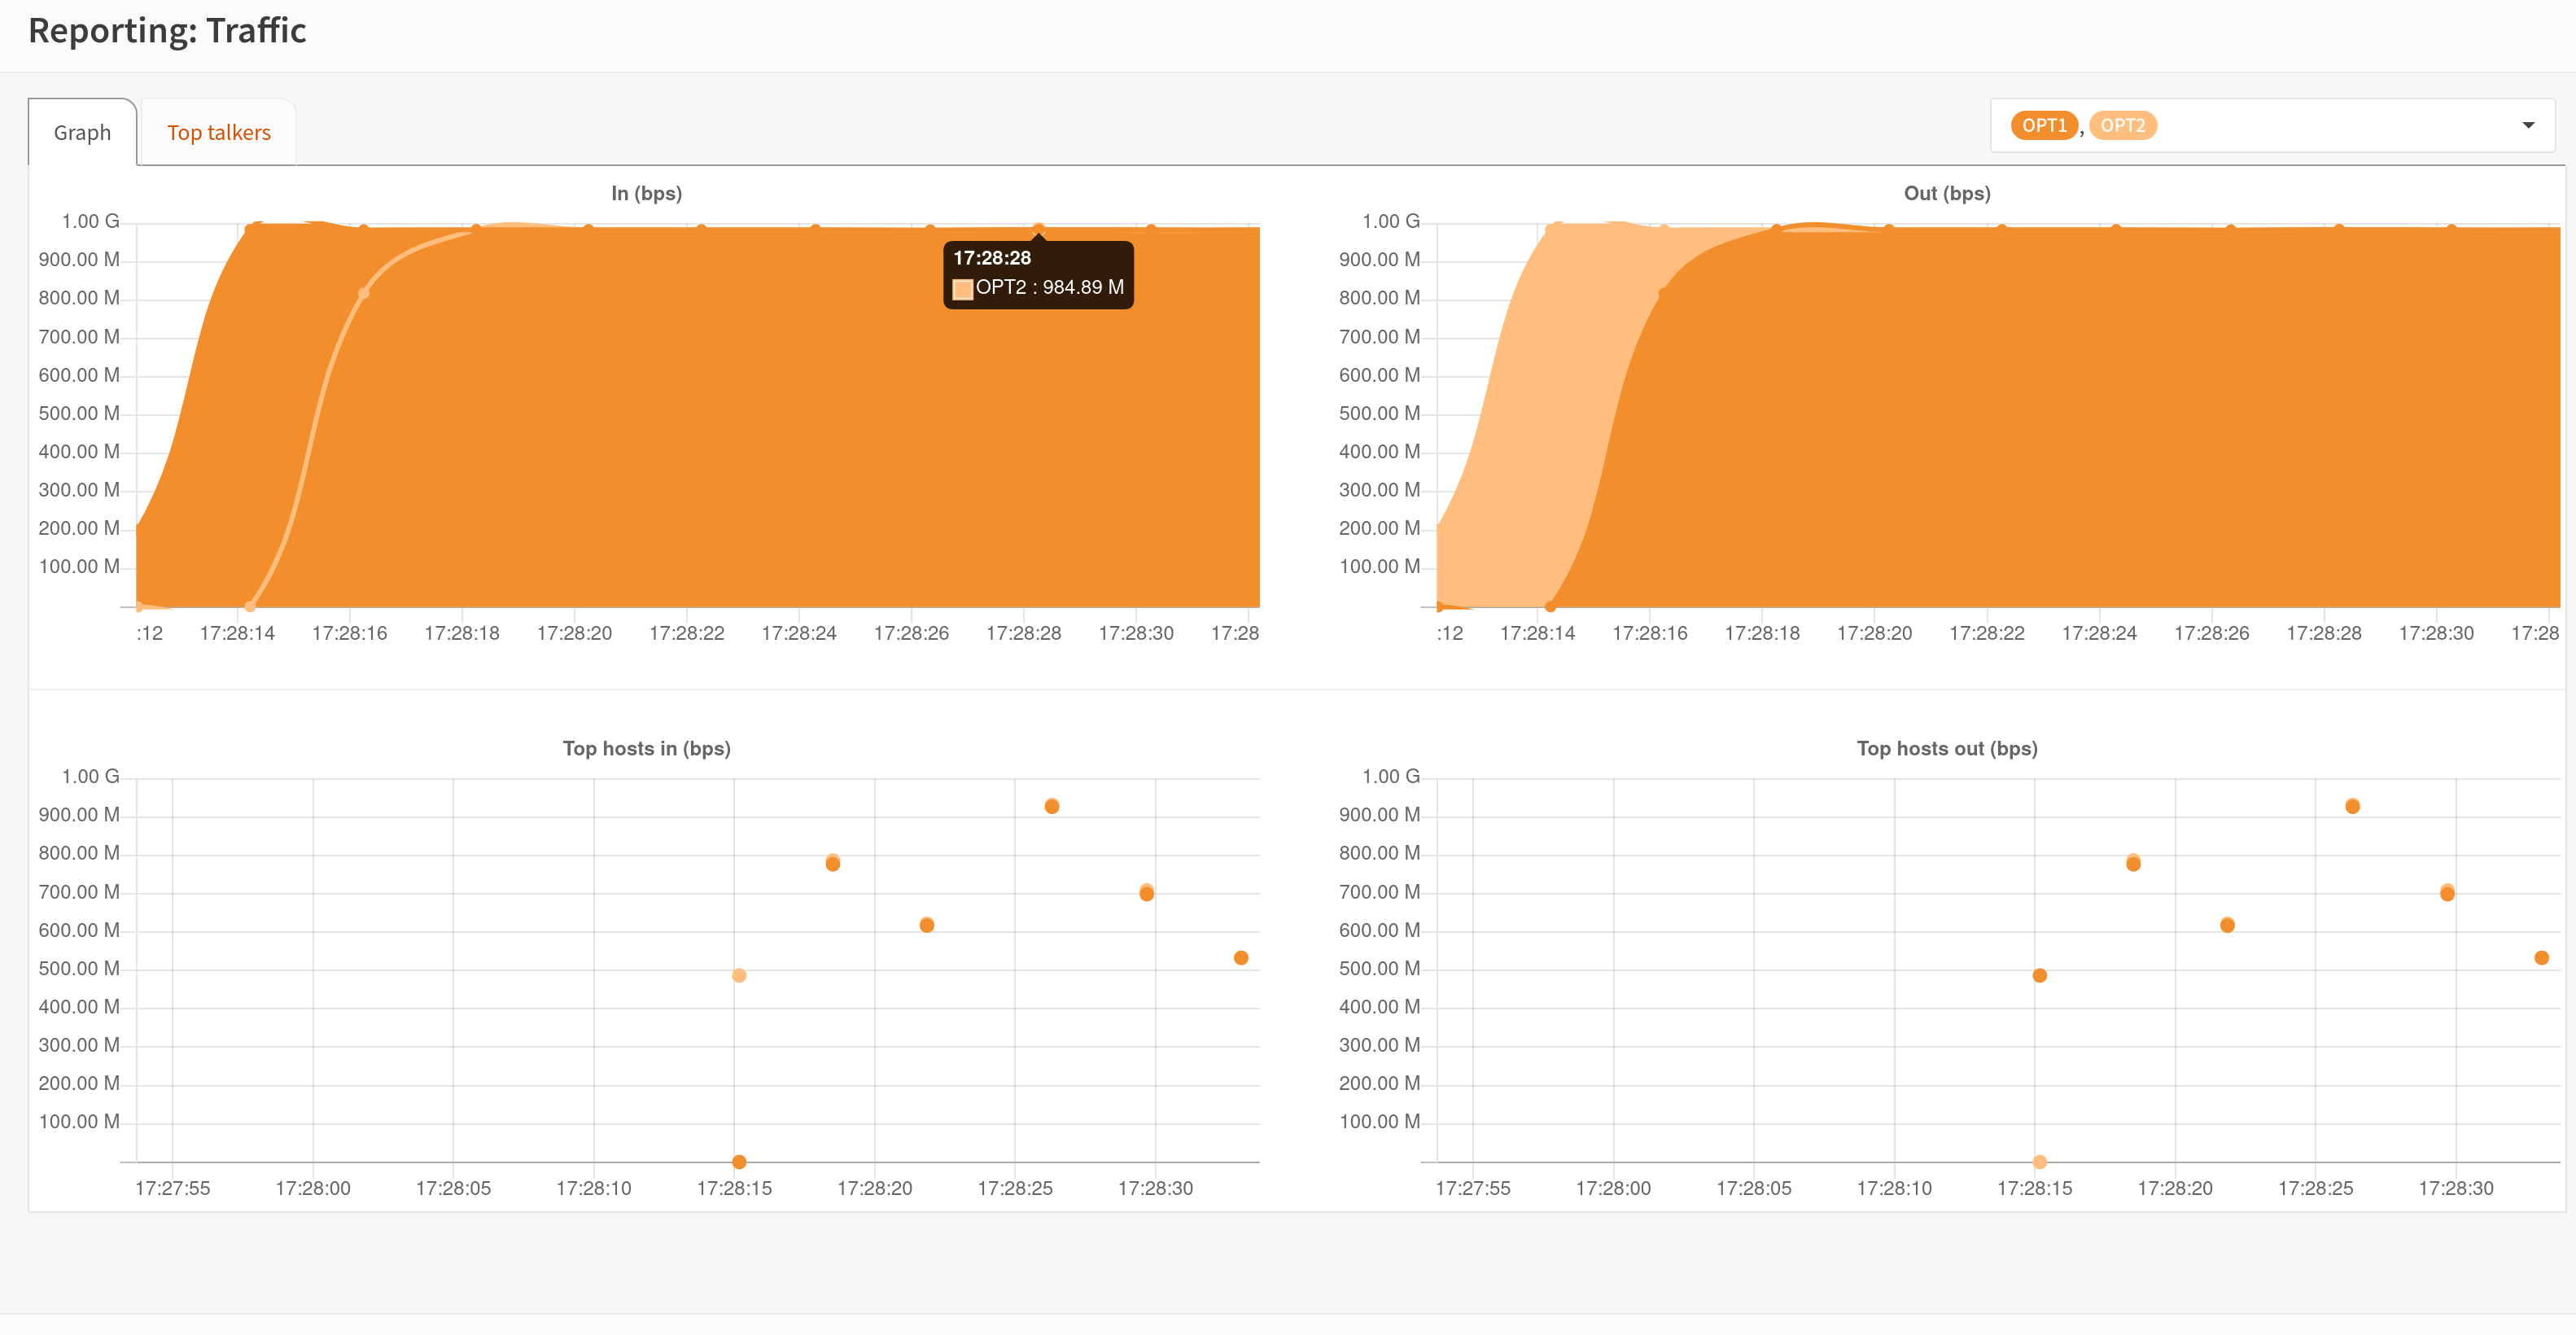Click Top hosts out point near 780 M
Image resolution: width=2576 pixels, height=1335 pixels.
click(x=2133, y=863)
